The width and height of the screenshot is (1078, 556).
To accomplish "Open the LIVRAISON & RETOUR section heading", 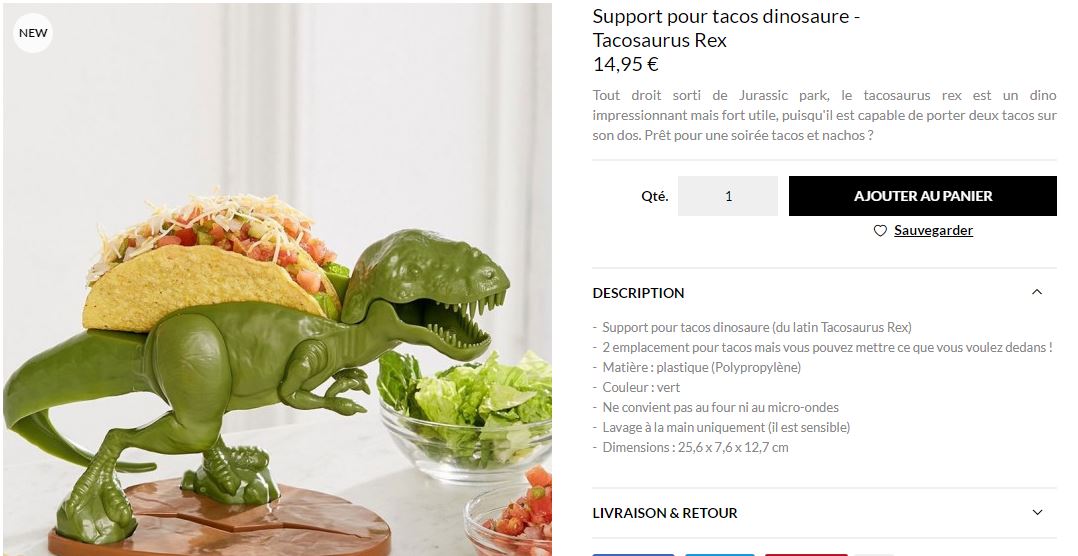I will pyautogui.click(x=665, y=513).
